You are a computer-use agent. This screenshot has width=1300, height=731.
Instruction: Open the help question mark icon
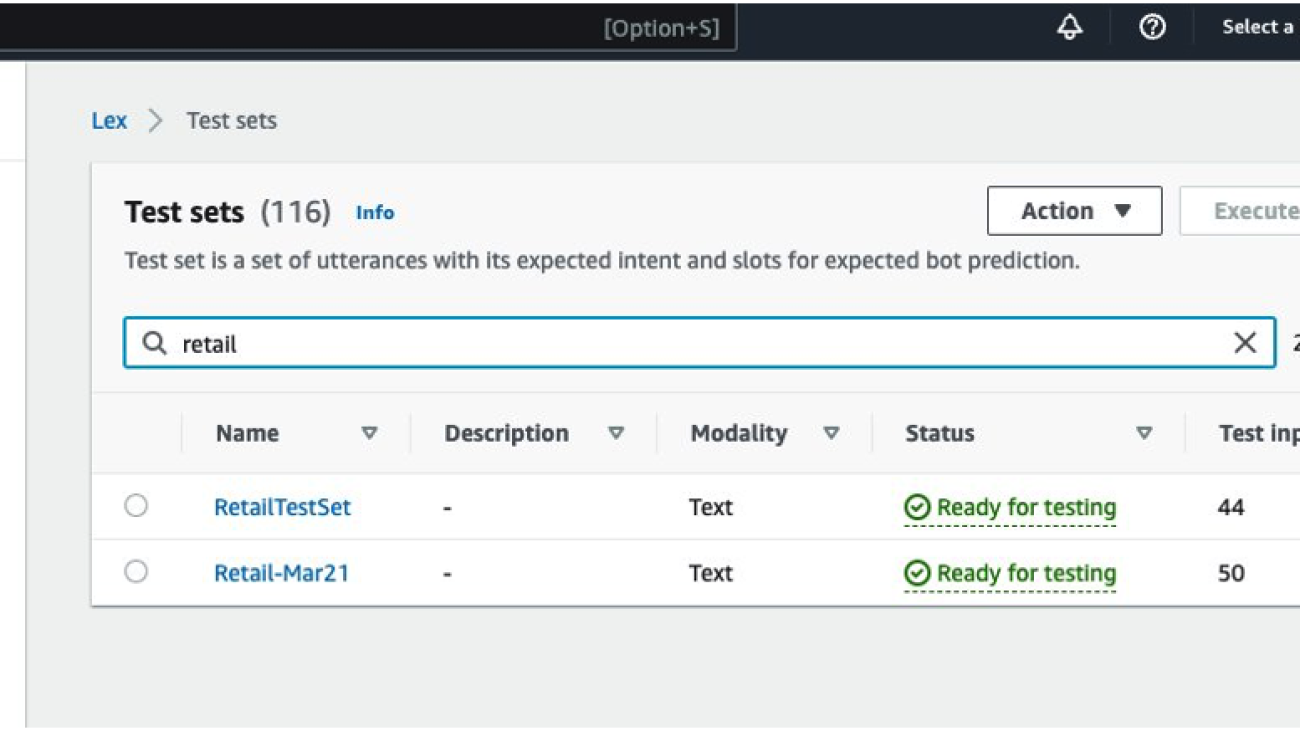pyautogui.click(x=1152, y=28)
